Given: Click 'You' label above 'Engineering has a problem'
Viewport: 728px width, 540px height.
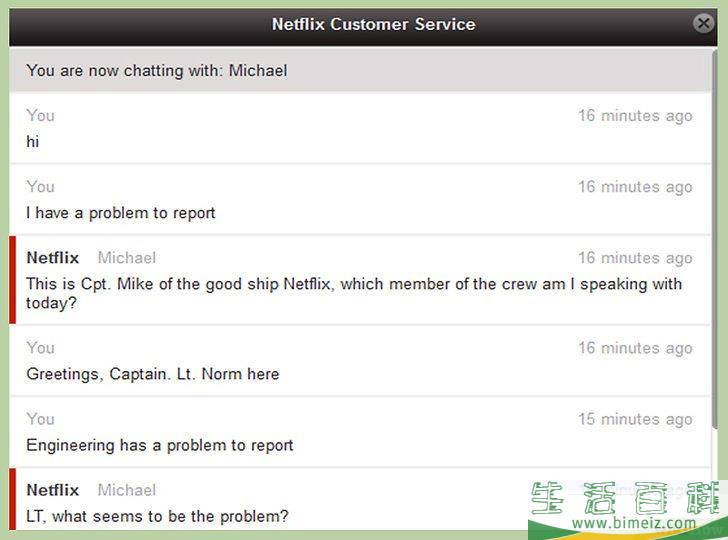Looking at the screenshot, I should (40, 419).
